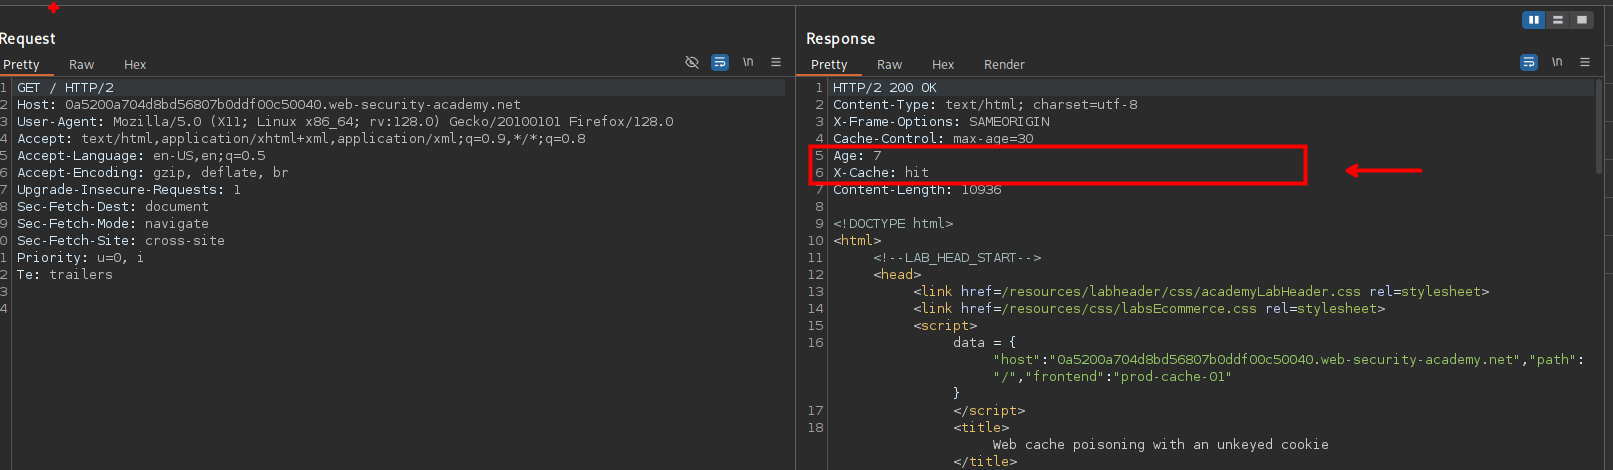Click the Web cache poisoning title text

point(1160,445)
